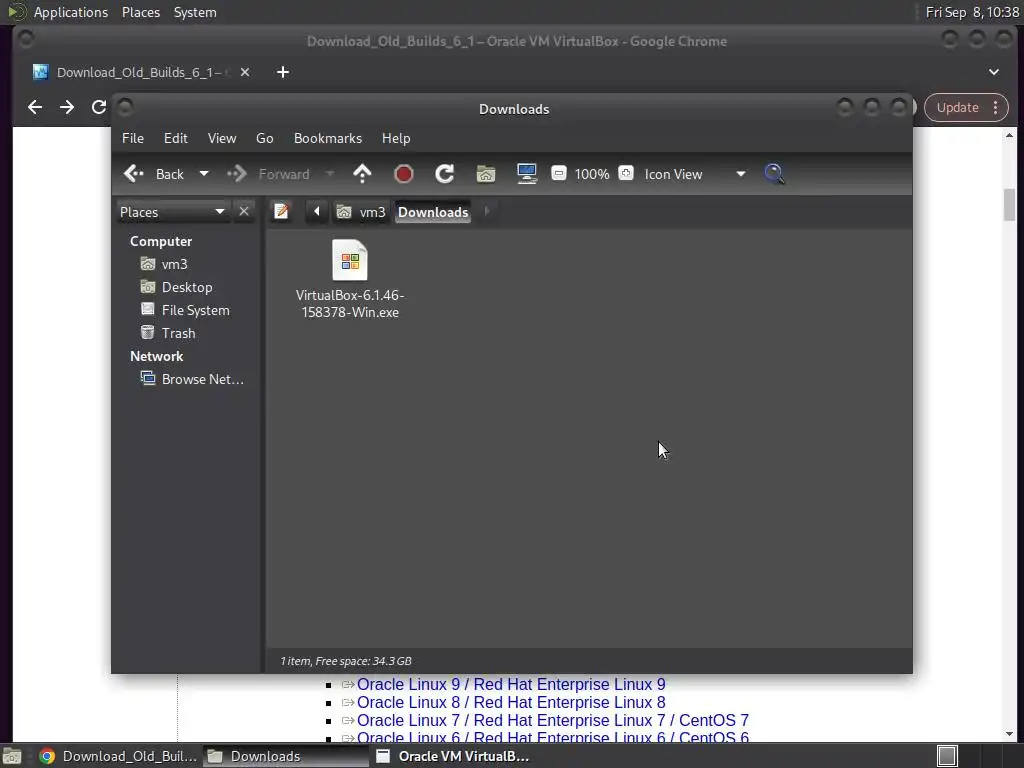The height and width of the screenshot is (768, 1024).
Task: Click the scrollbar down arrow in Chrome
Action: click(x=1010, y=733)
